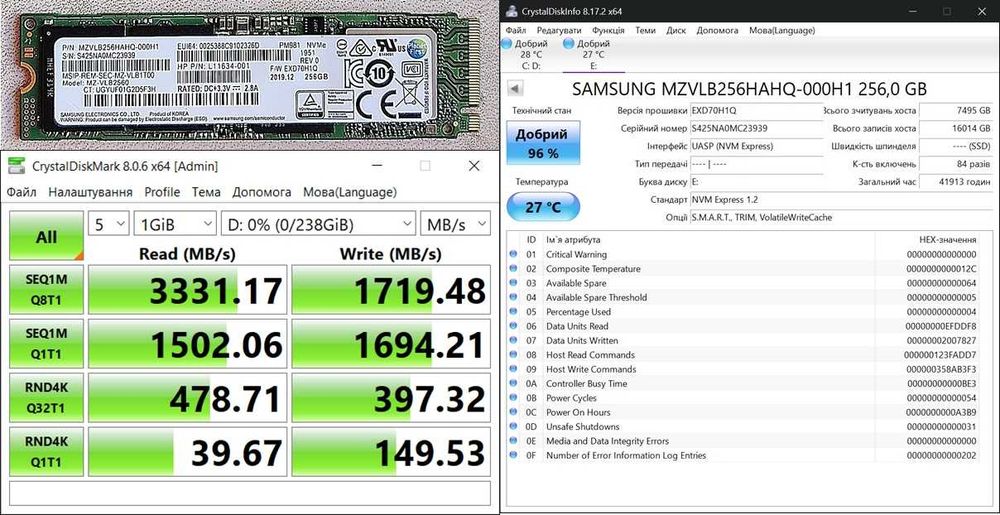Start the SEQ1M Q8T1 benchmark
The image size is (1000, 515).
47,290
